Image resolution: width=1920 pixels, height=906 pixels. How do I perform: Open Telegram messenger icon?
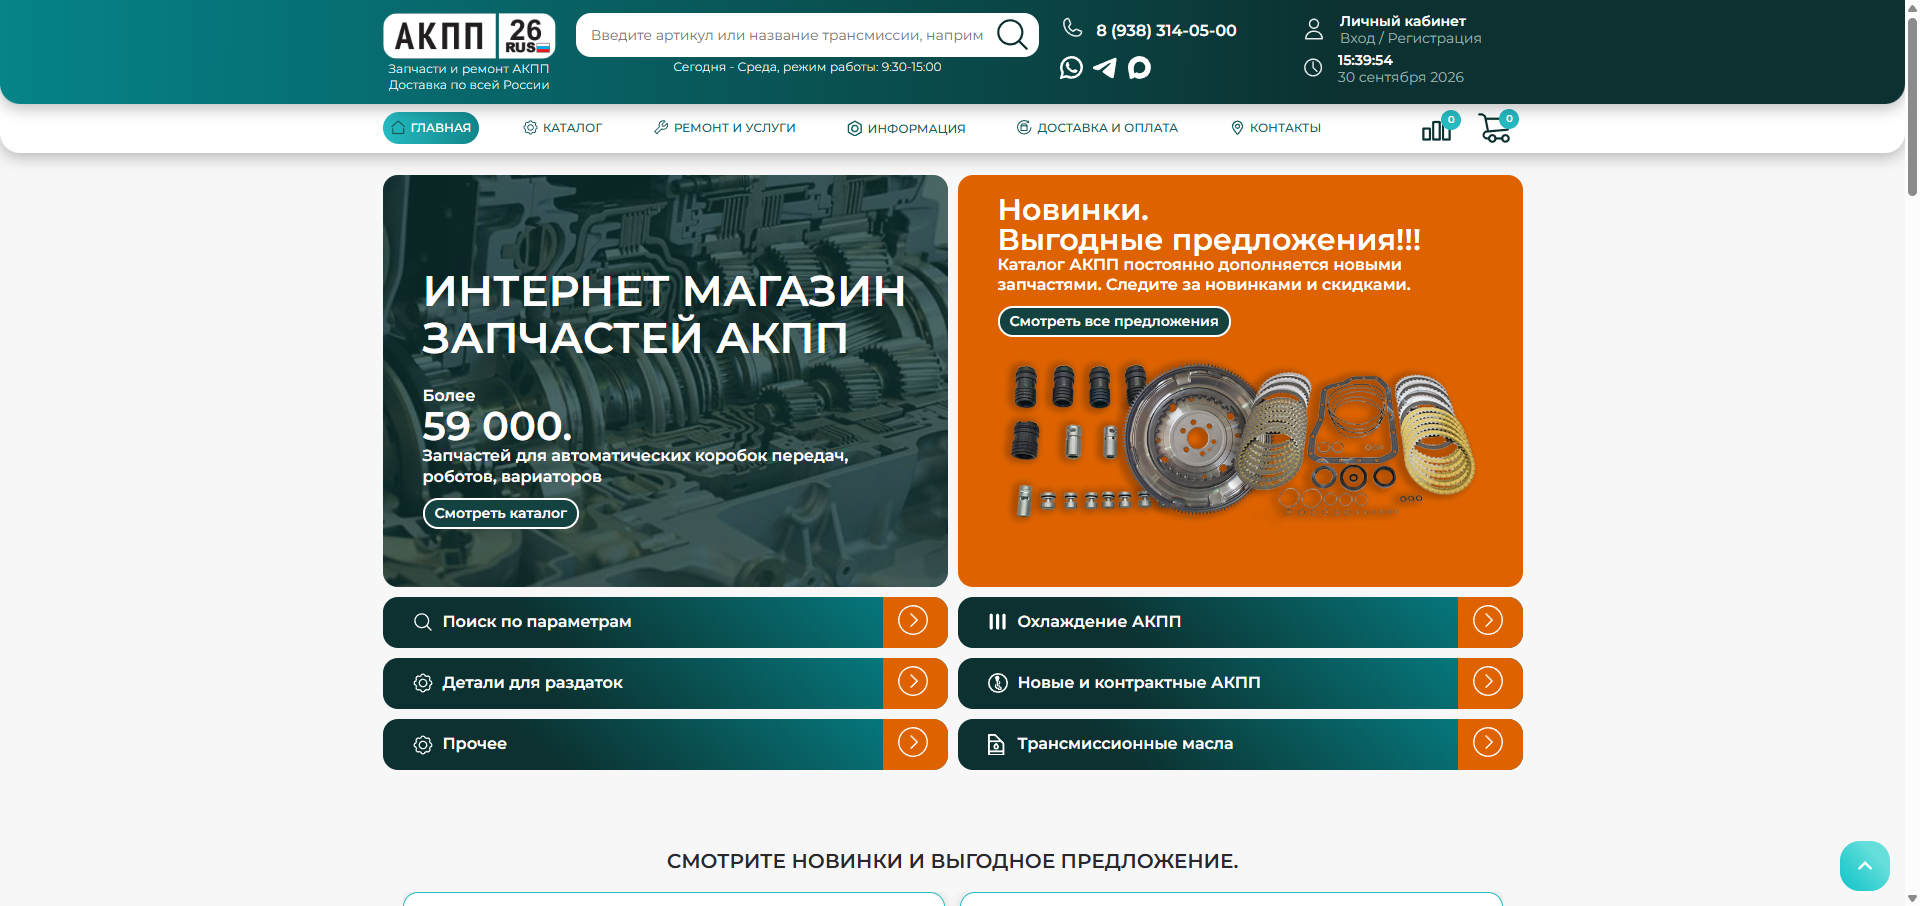[x=1105, y=67]
